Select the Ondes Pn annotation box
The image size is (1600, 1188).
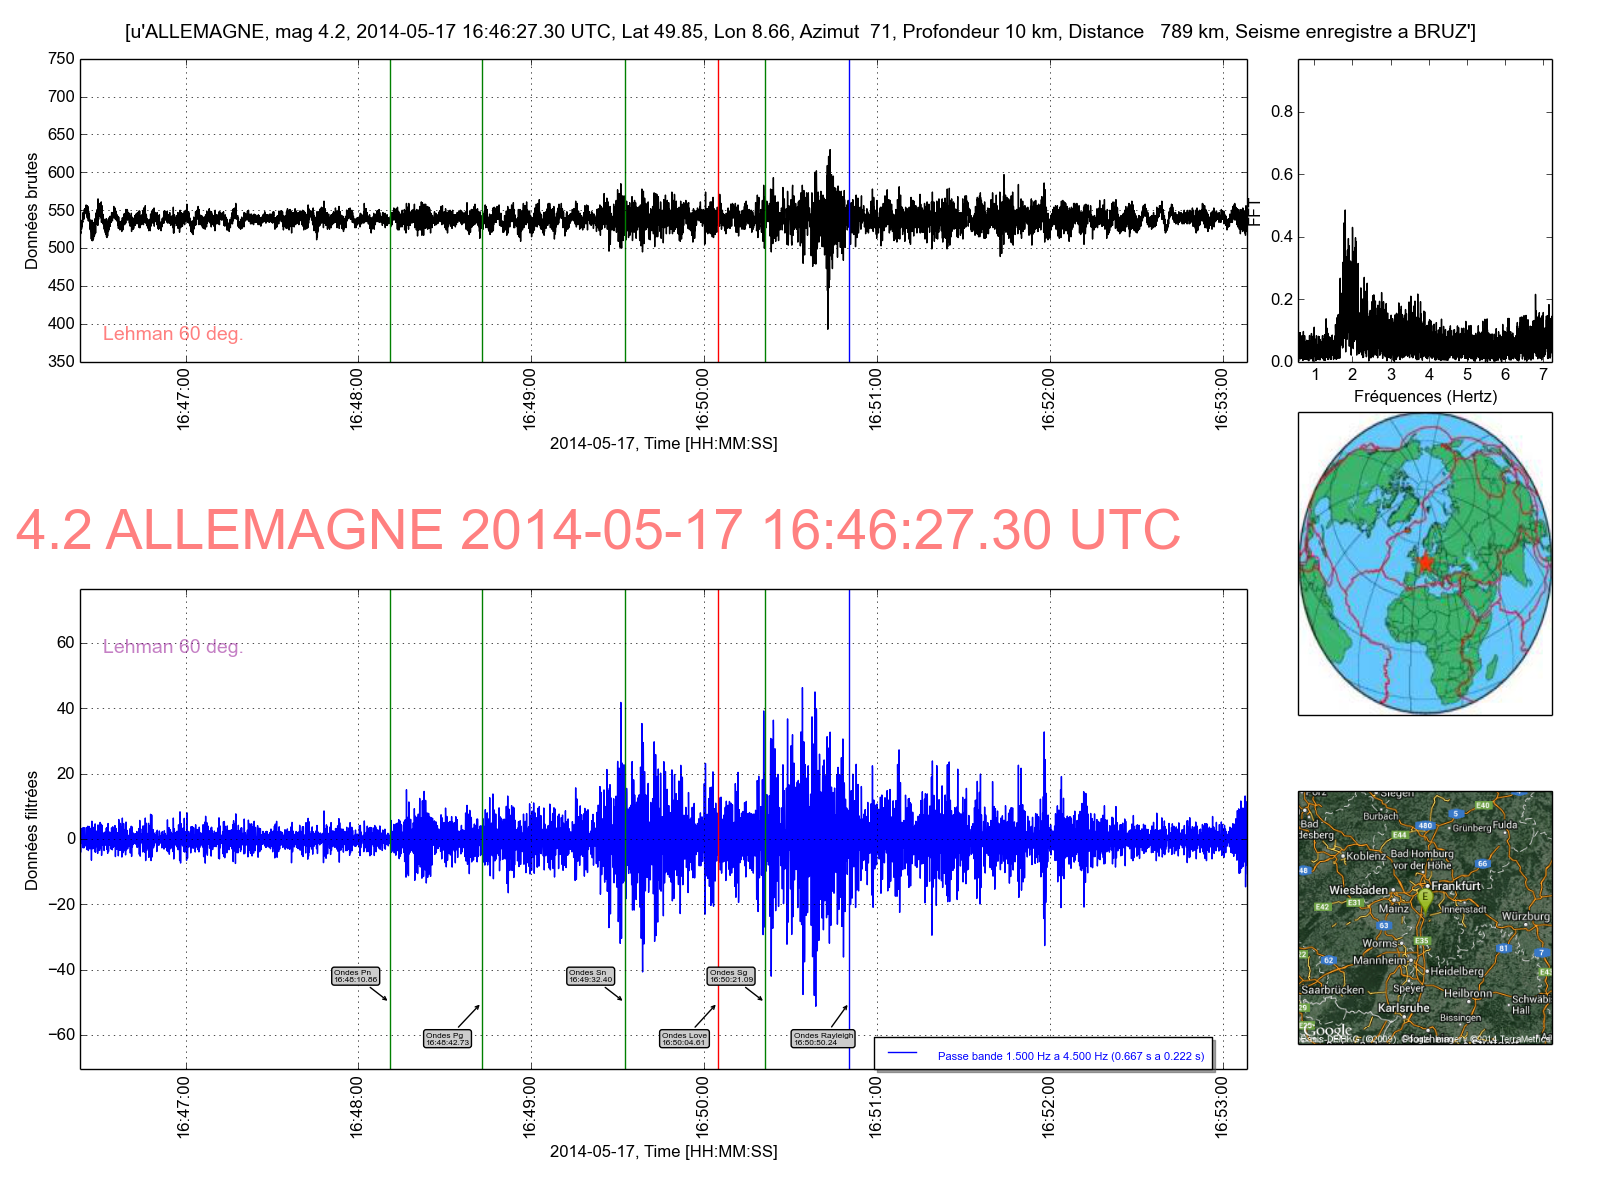[x=356, y=976]
